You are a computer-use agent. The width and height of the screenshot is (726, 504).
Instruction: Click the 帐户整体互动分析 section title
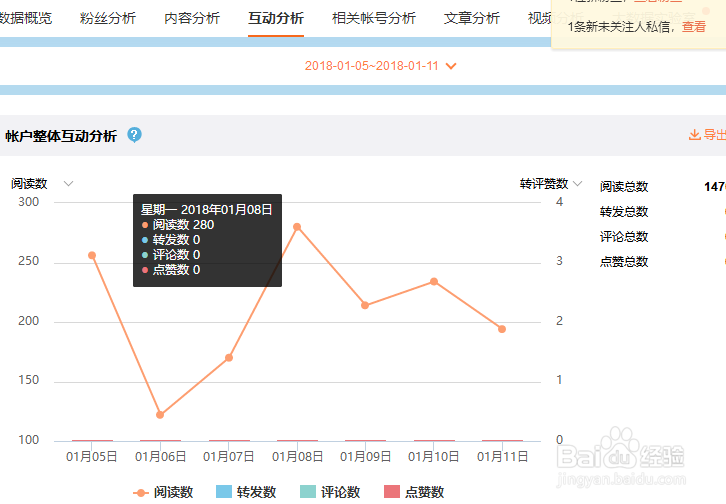tap(61, 136)
